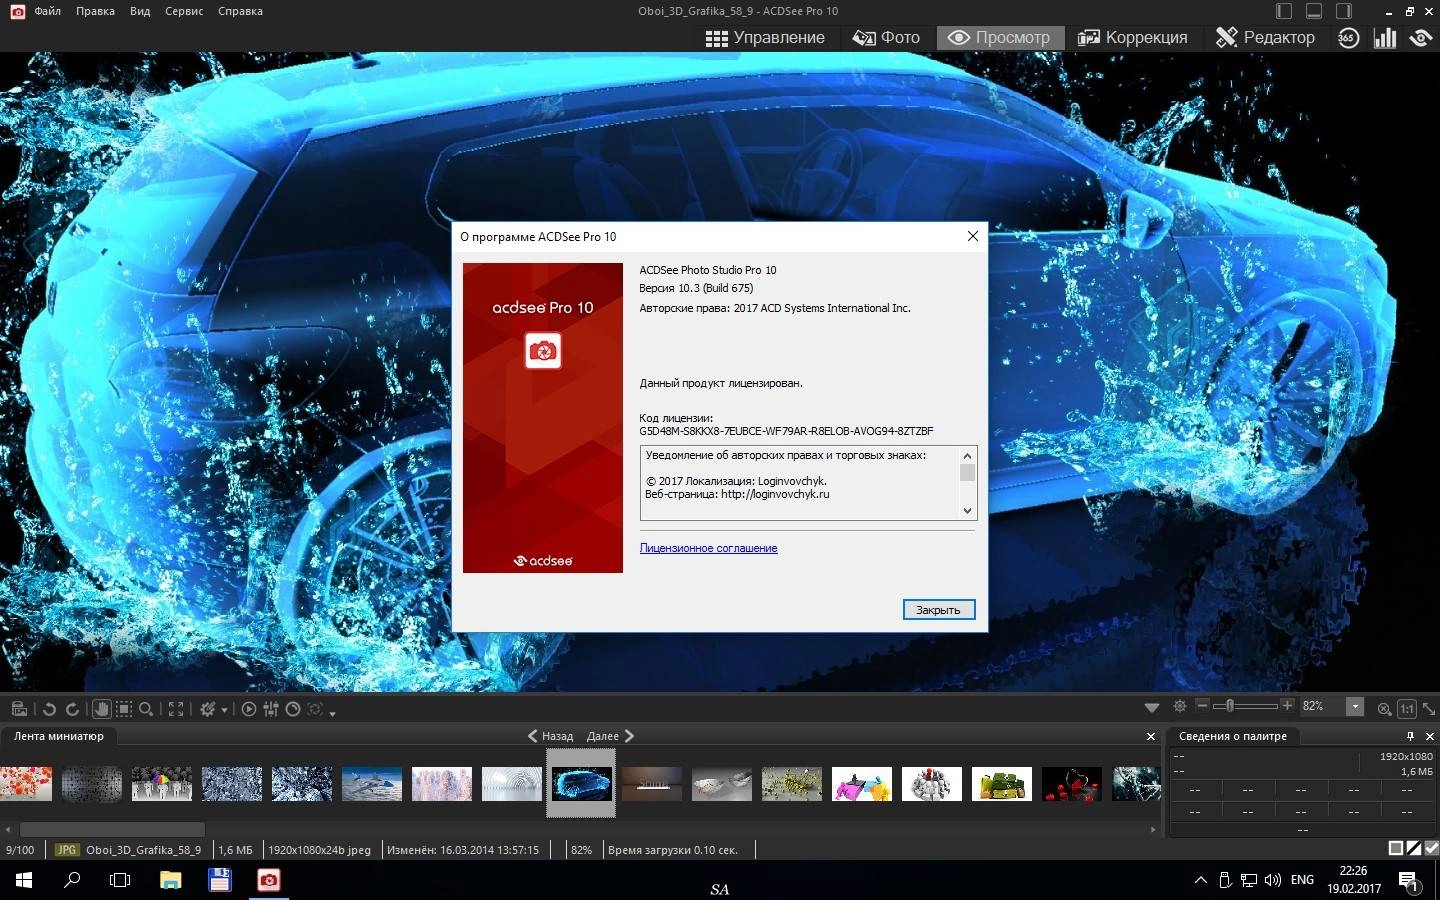Start the slideshow play button
Screen dimensions: 1440x900
coord(249,709)
